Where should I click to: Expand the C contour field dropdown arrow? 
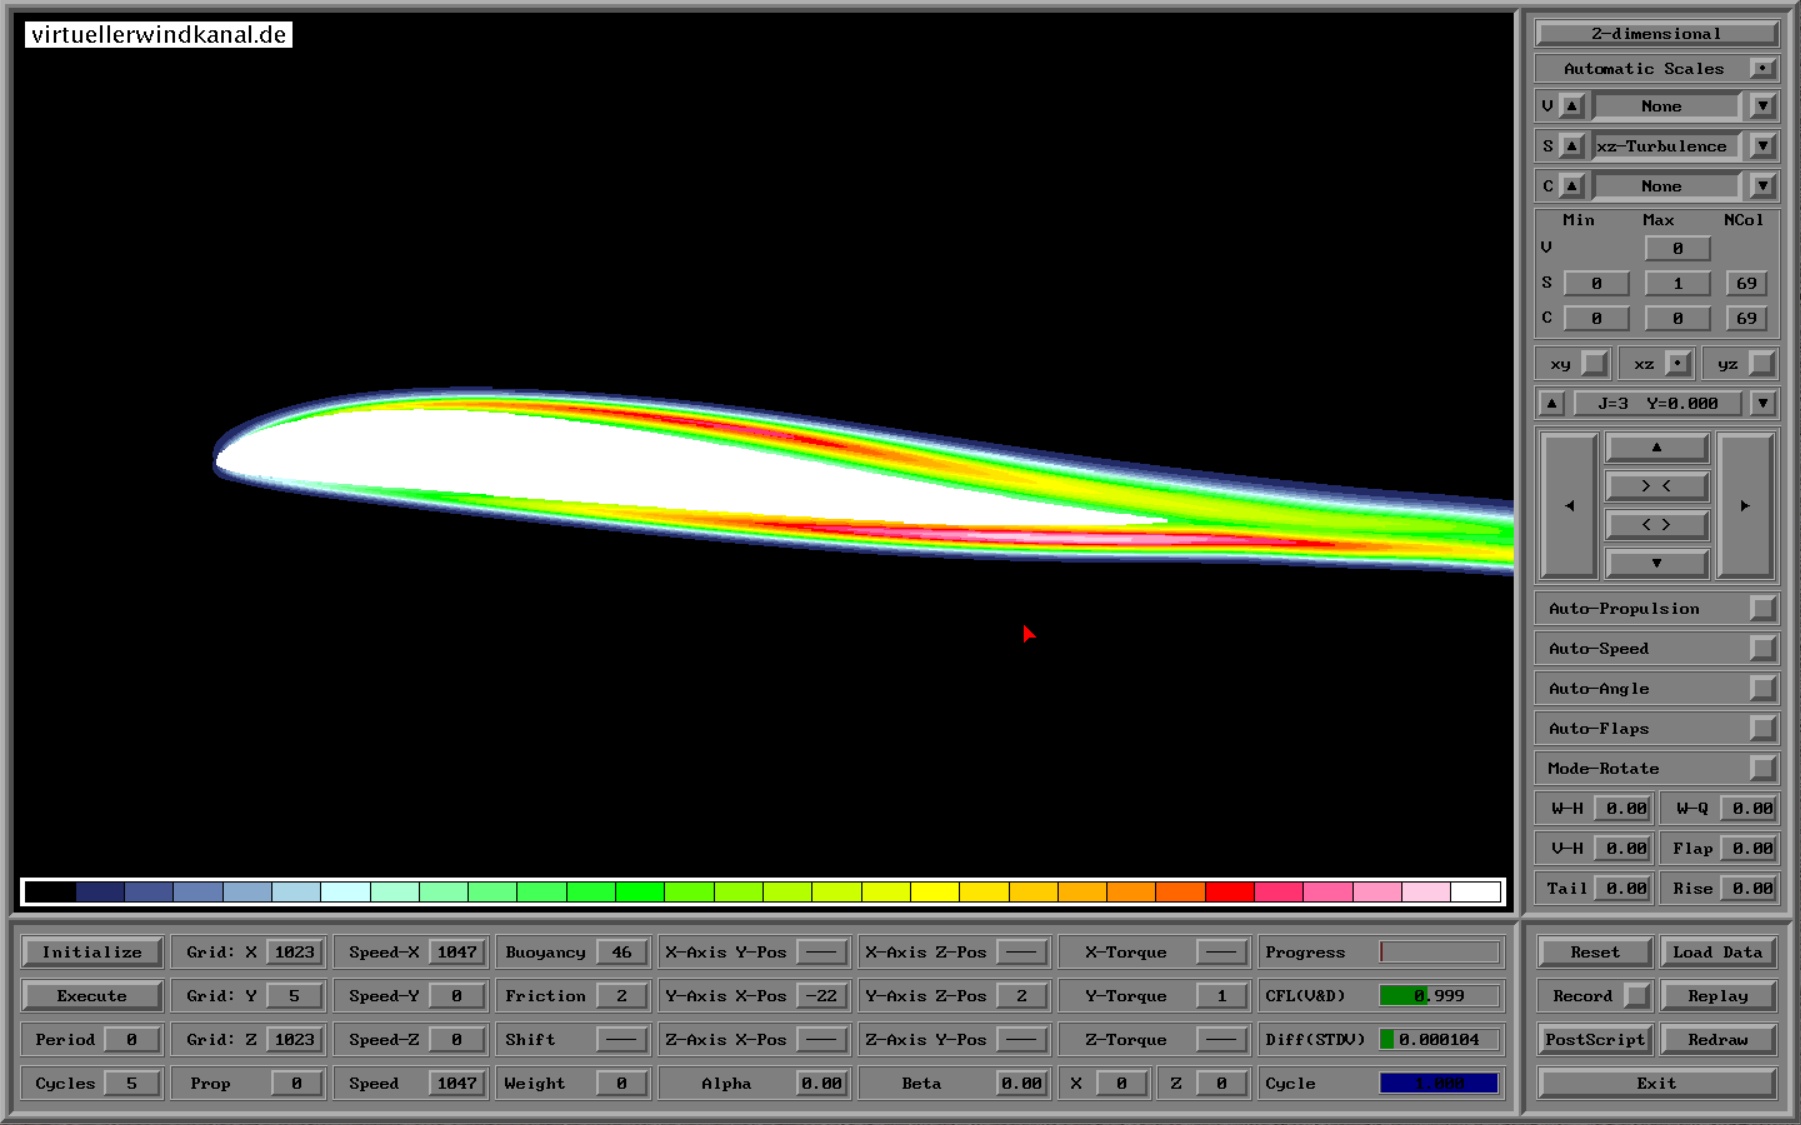click(1762, 186)
